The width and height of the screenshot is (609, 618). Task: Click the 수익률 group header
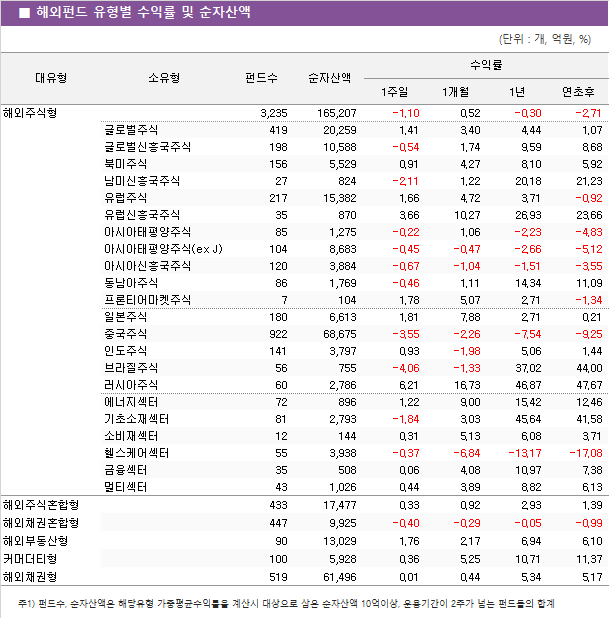pyautogui.click(x=486, y=64)
